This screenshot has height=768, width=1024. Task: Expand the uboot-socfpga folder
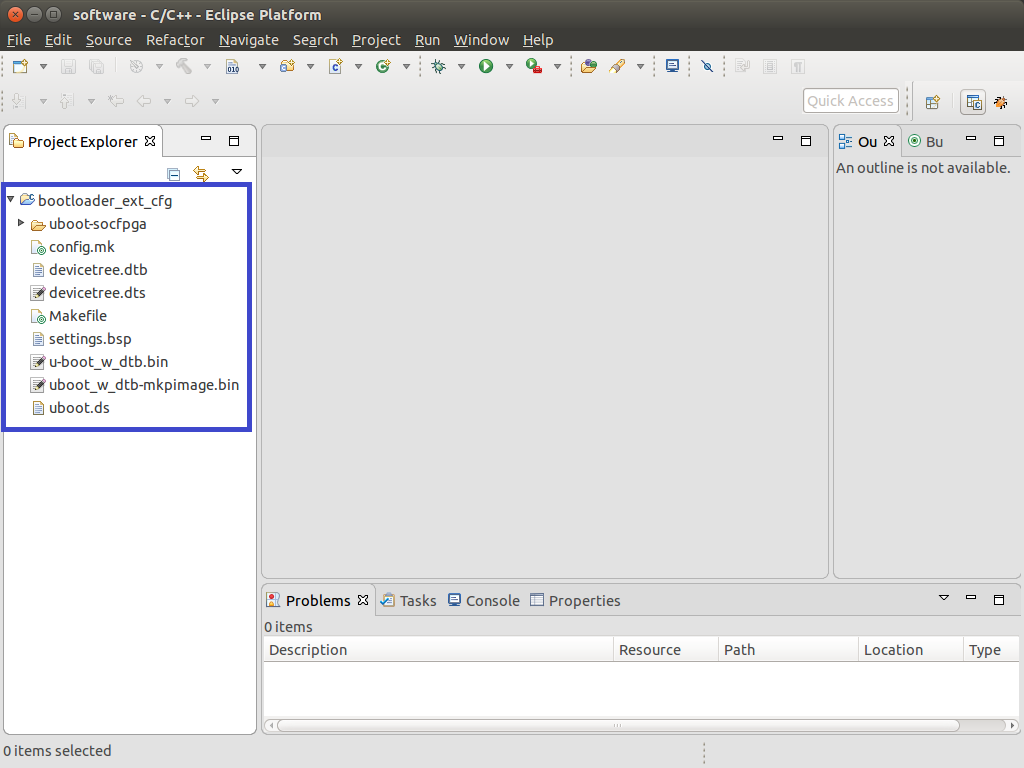21,223
